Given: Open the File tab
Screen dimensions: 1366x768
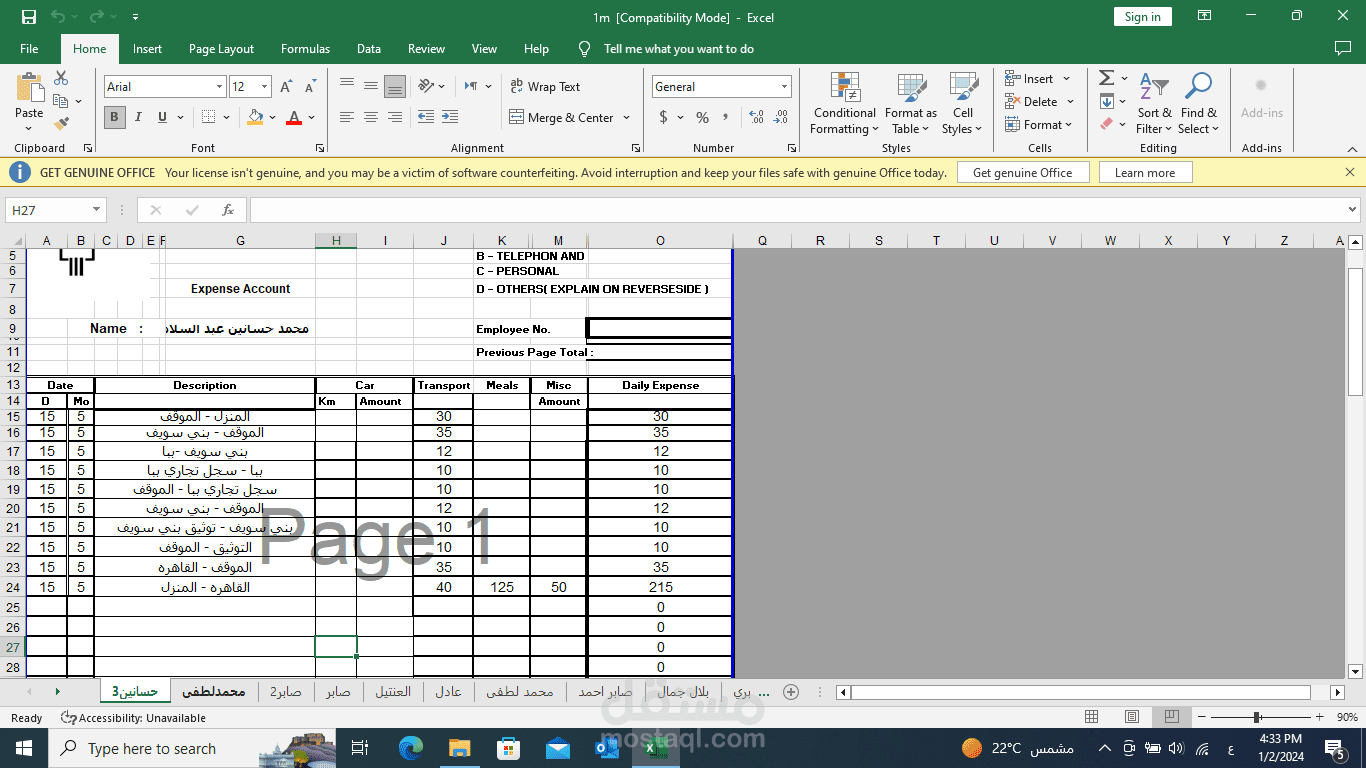Looking at the screenshot, I should pos(29,48).
